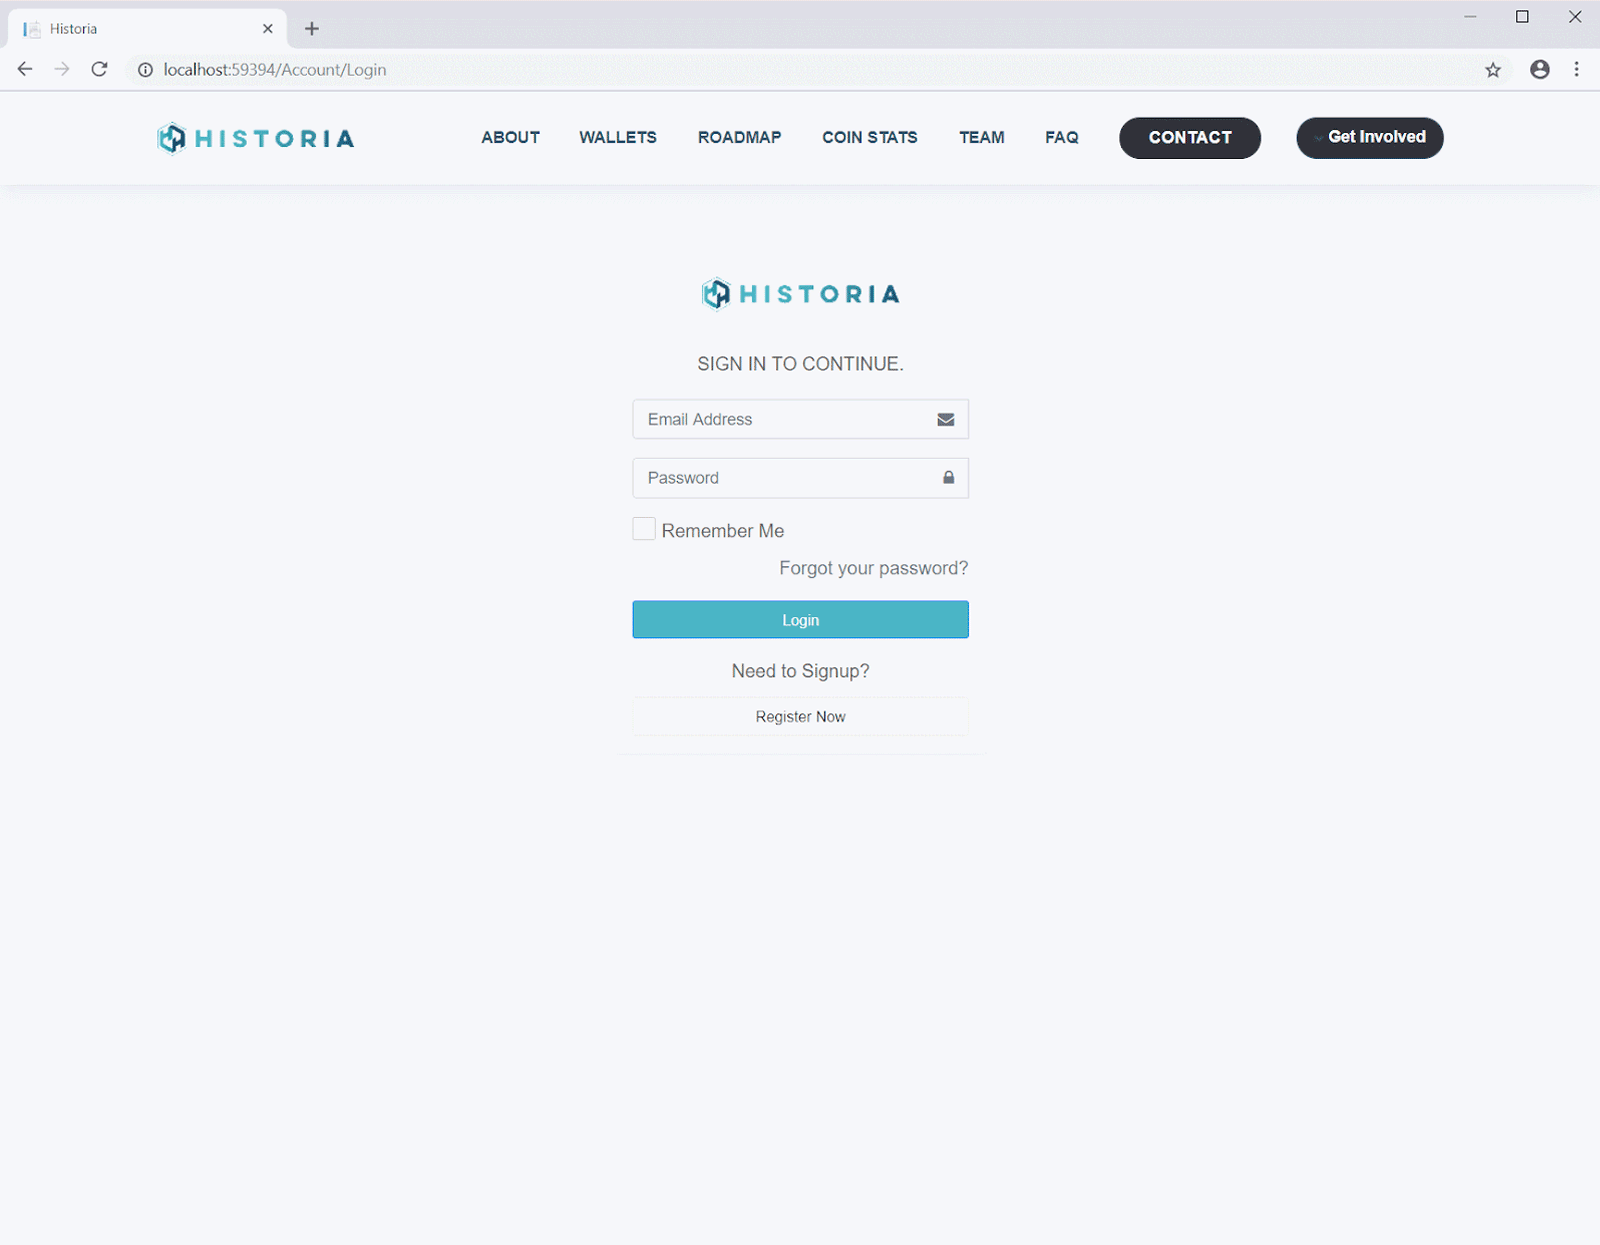1600x1245 pixels.
Task: Go to the About menu item
Action: pyautogui.click(x=510, y=137)
